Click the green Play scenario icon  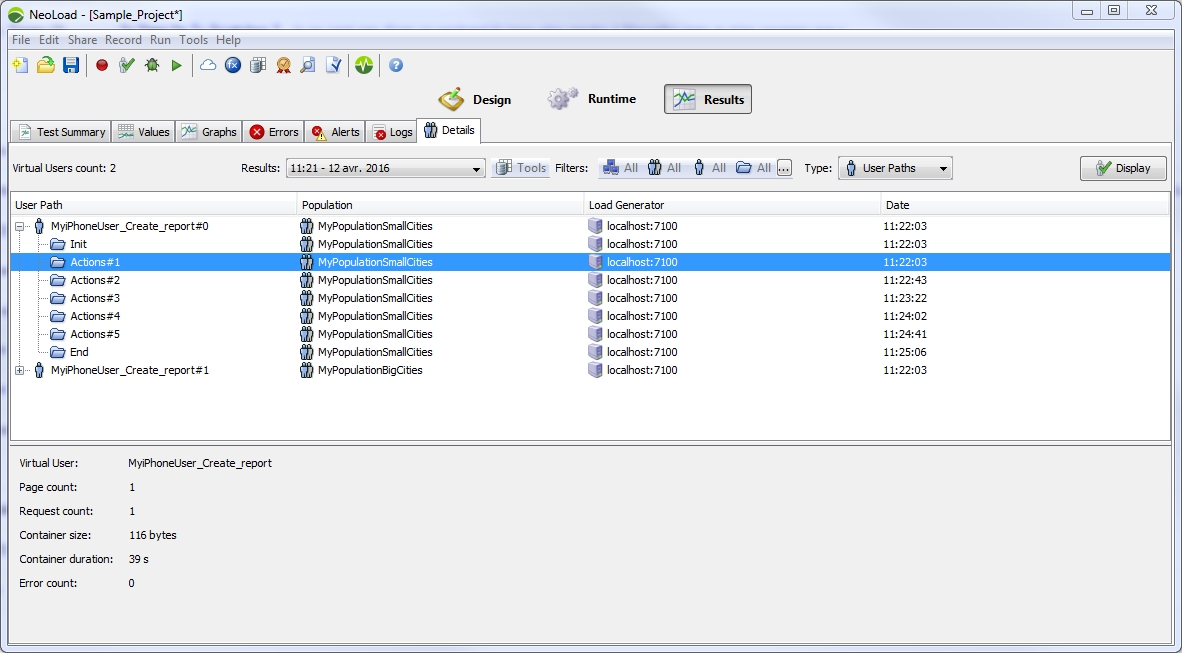(x=177, y=65)
